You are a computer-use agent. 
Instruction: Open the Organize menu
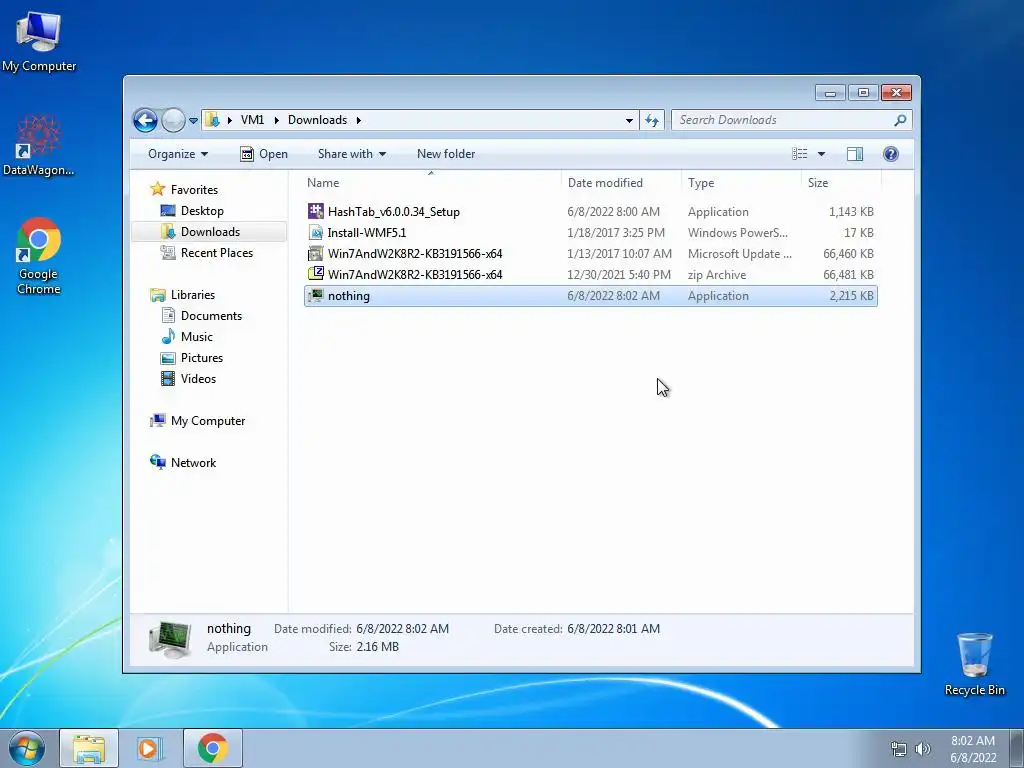pos(178,154)
